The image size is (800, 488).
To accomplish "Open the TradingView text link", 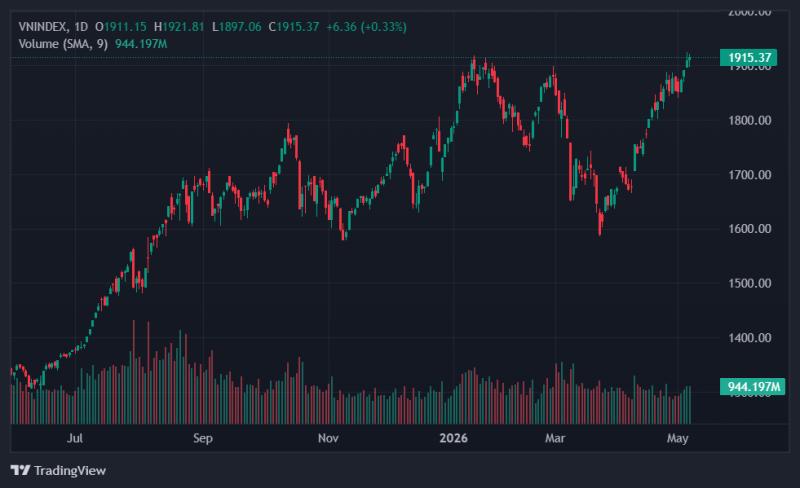I will point(70,471).
